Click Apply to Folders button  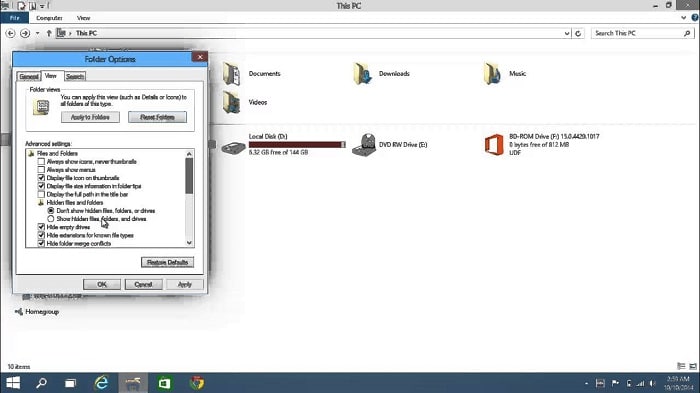(x=91, y=117)
